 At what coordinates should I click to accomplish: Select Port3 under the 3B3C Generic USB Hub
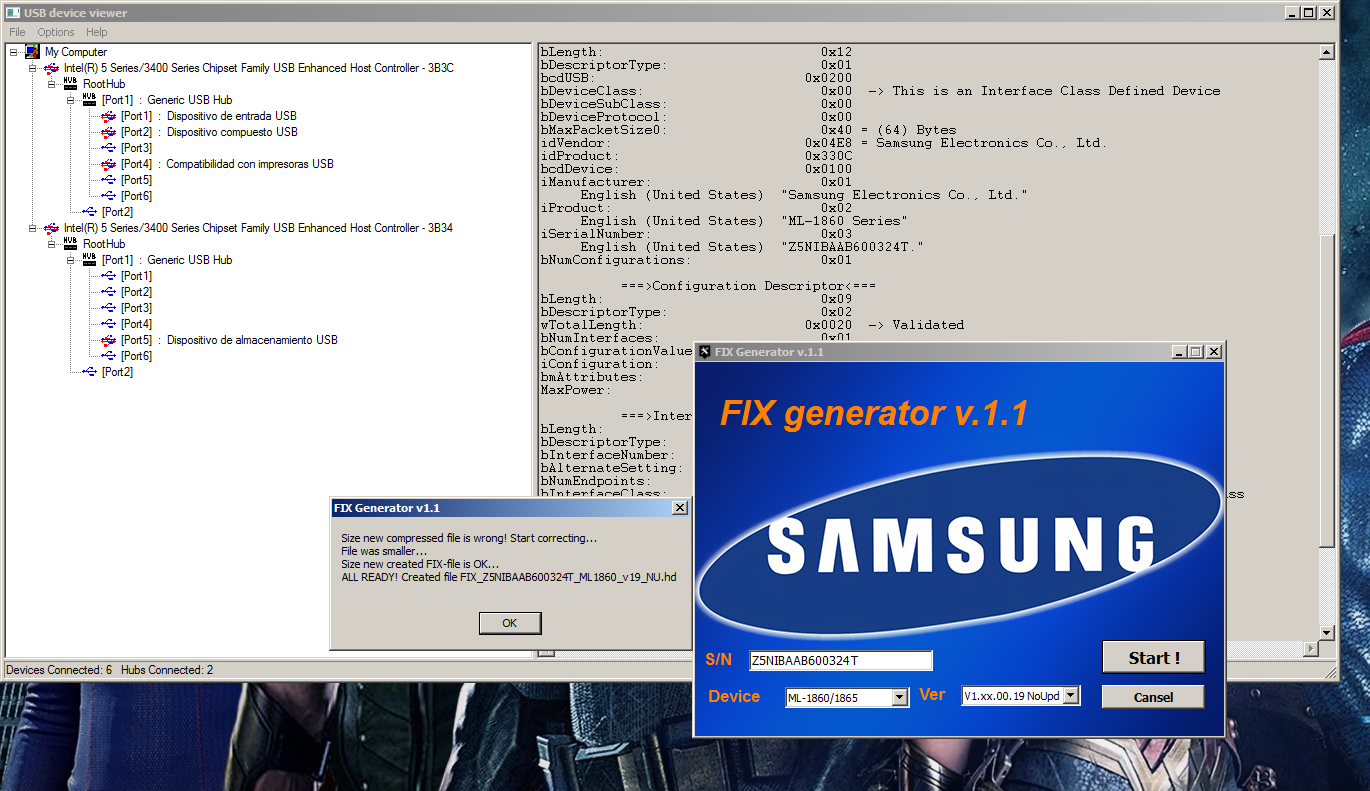tap(136, 148)
